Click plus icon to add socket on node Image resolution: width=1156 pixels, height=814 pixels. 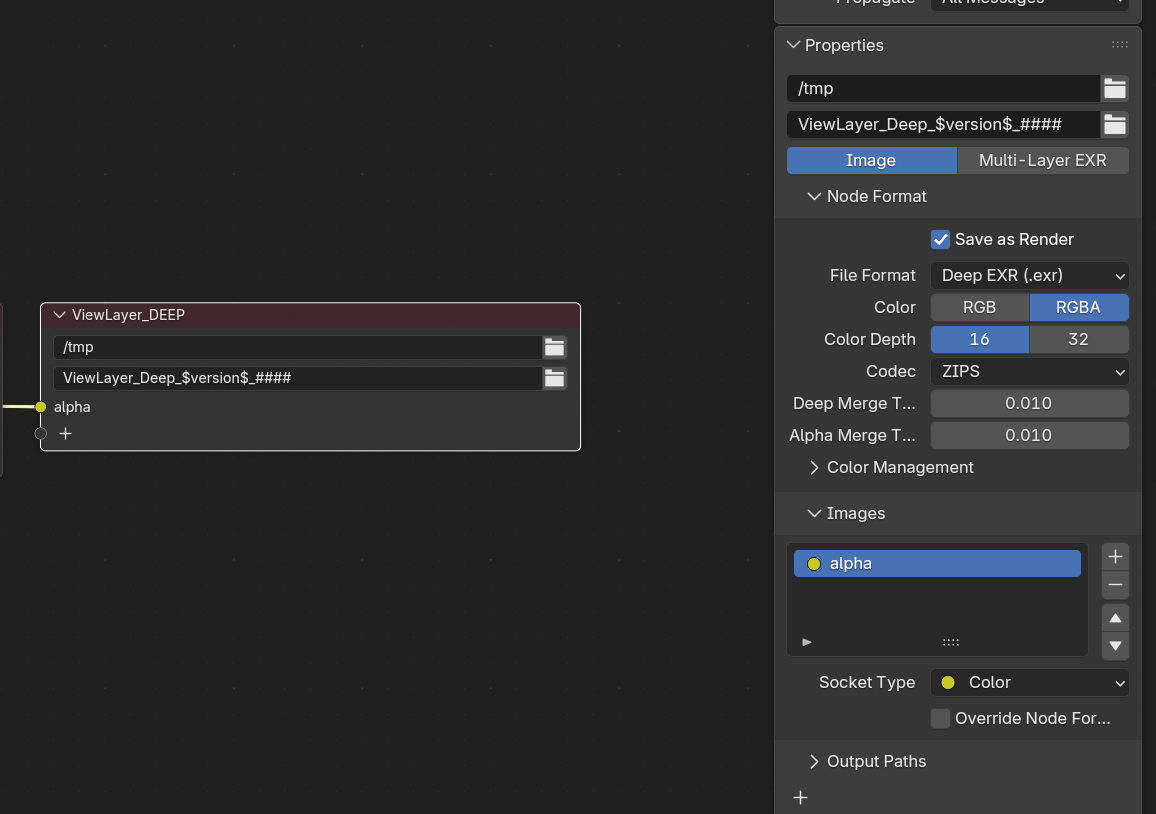tap(66, 434)
